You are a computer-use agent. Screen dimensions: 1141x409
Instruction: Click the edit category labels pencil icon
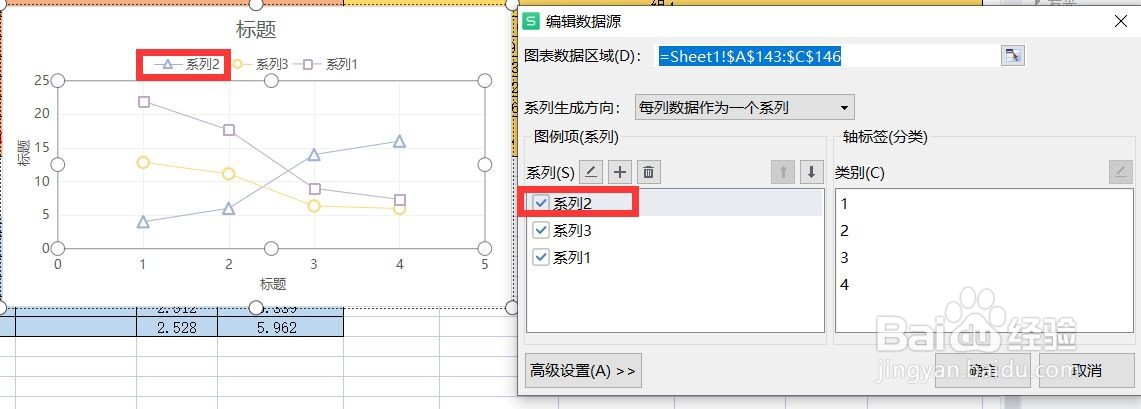coord(1121,172)
